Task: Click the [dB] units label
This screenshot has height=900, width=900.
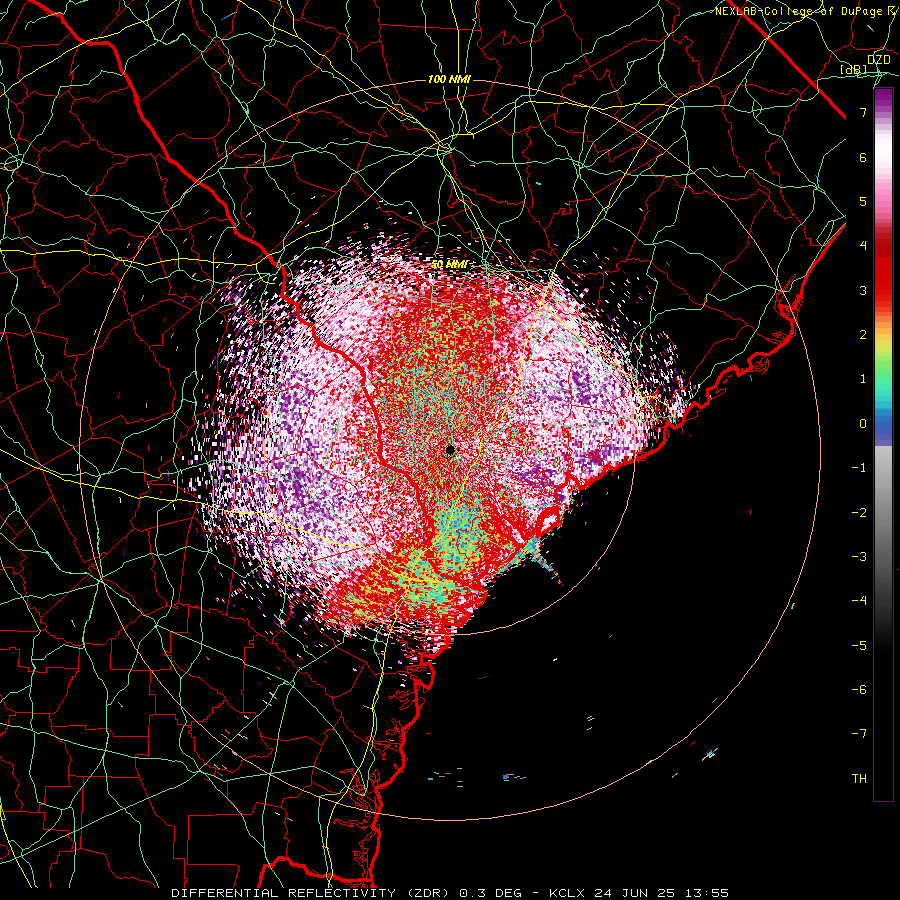Action: 854,69
